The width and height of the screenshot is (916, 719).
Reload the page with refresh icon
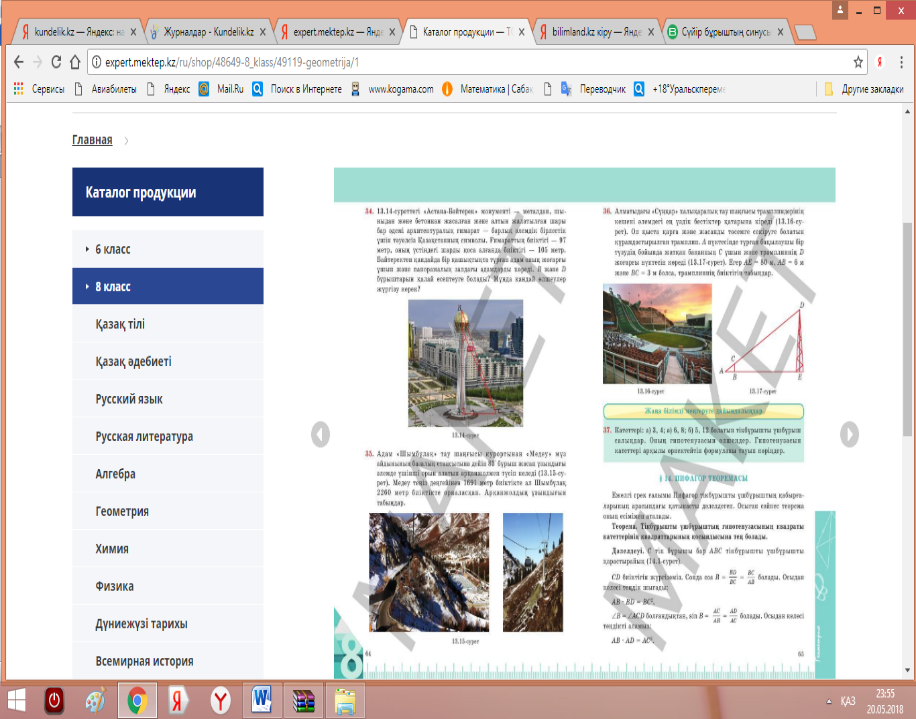point(56,62)
